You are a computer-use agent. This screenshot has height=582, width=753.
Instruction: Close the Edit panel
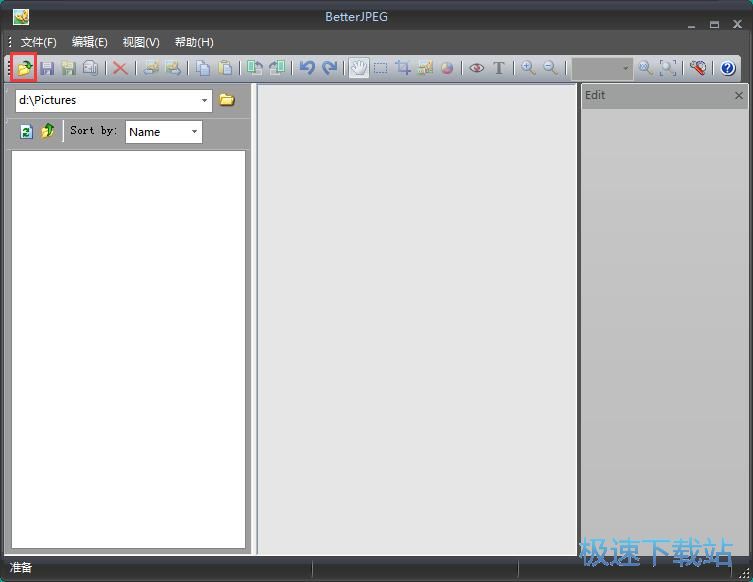(739, 95)
